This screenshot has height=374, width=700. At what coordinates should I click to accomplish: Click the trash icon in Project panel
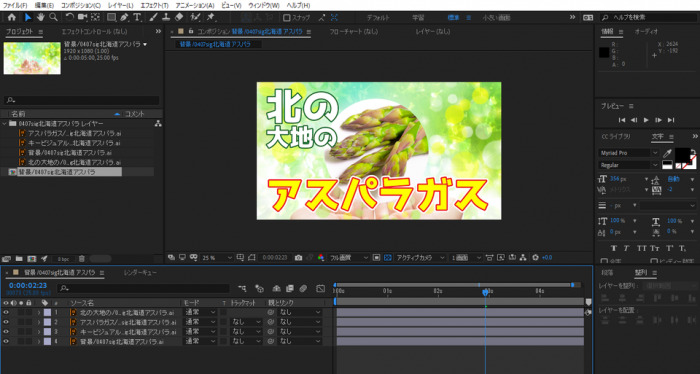pyautogui.click(x=82, y=259)
